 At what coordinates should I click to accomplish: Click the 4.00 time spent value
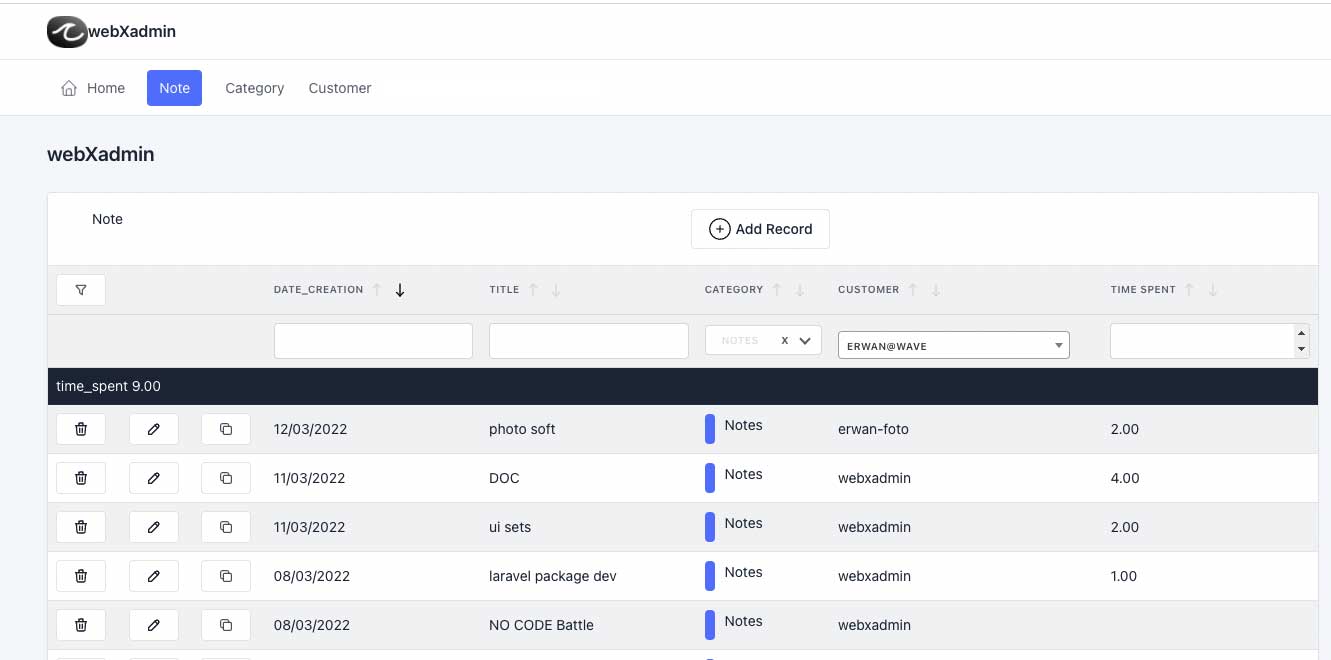tap(1125, 478)
